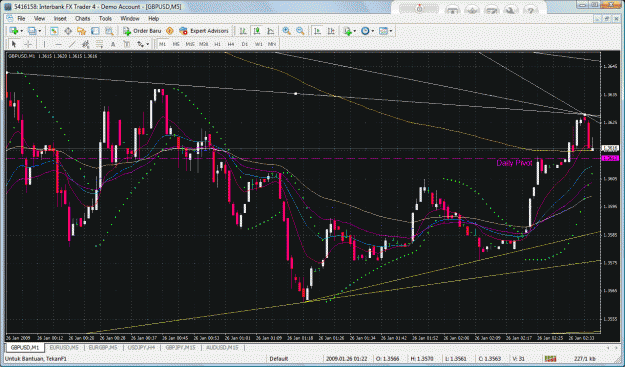The image size is (625, 367).
Task: Select the GBPUSD,M1 chart tab
Action: coord(25,348)
